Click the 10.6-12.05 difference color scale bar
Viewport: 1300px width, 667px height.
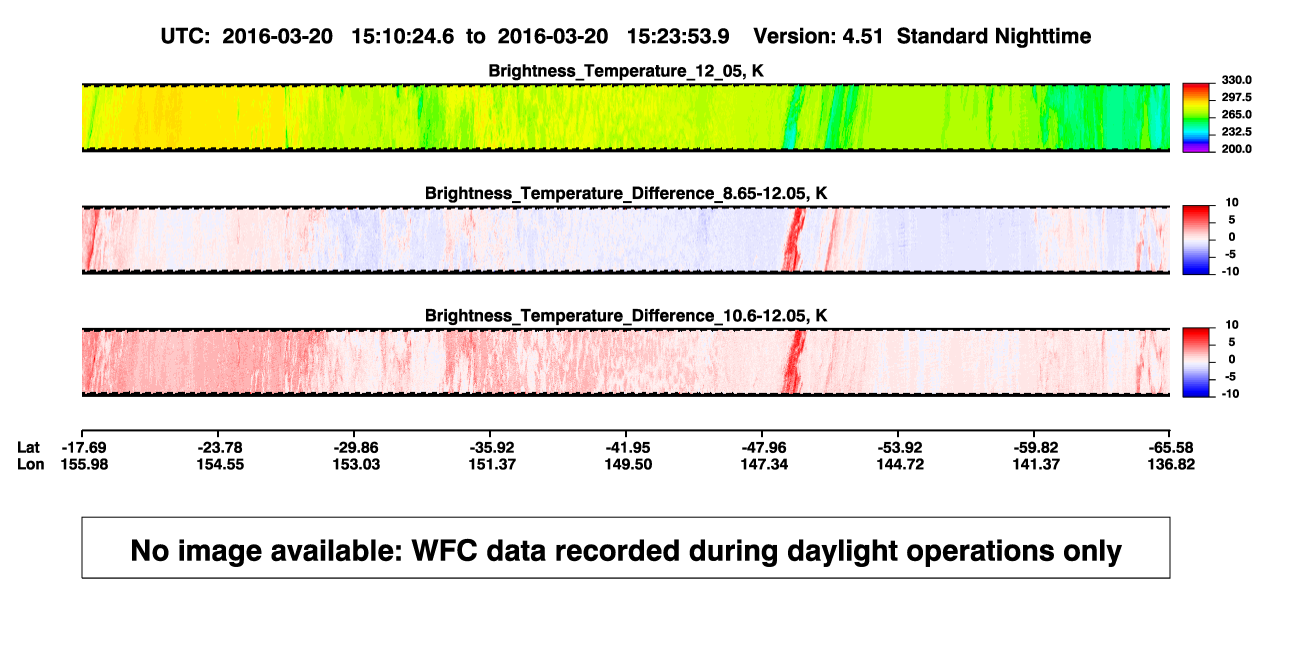click(1196, 362)
